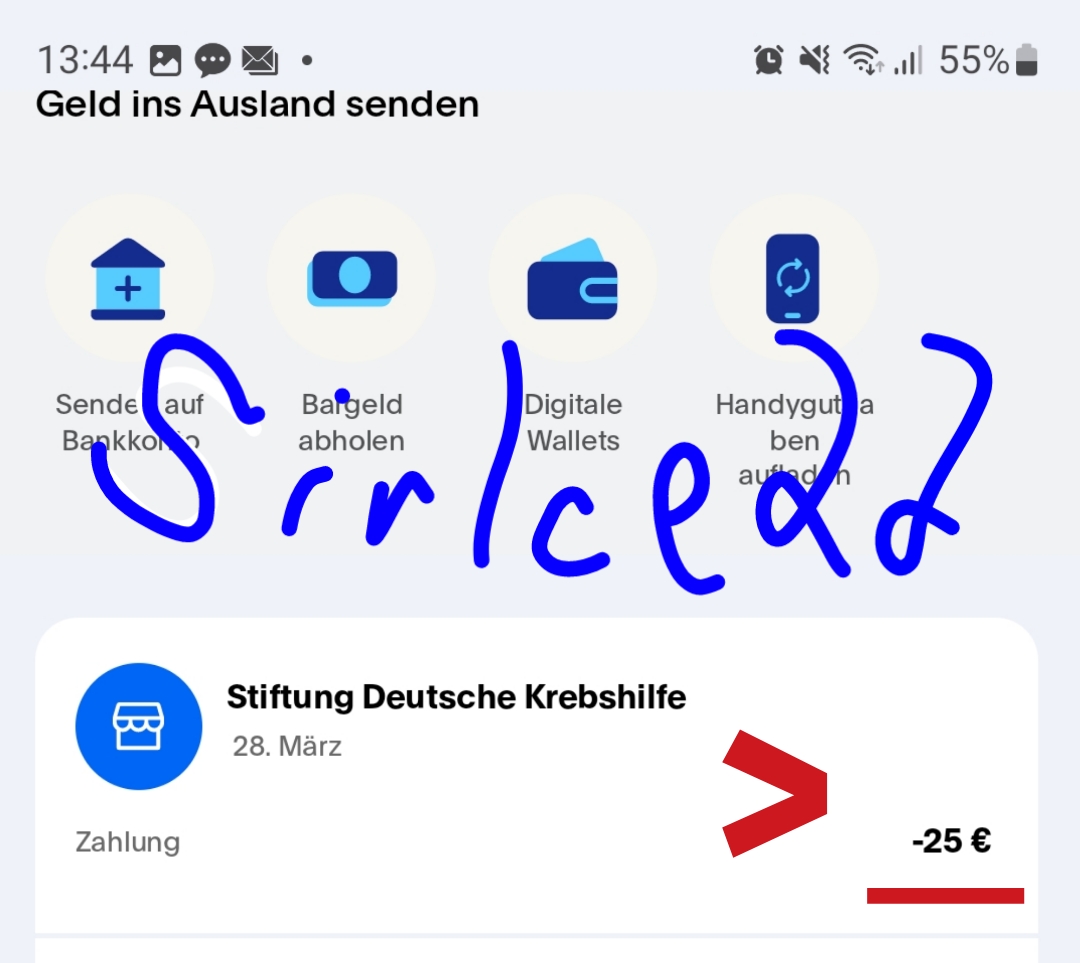Tap the mobile signal strength icon
The image size is (1080, 963).
(x=908, y=59)
